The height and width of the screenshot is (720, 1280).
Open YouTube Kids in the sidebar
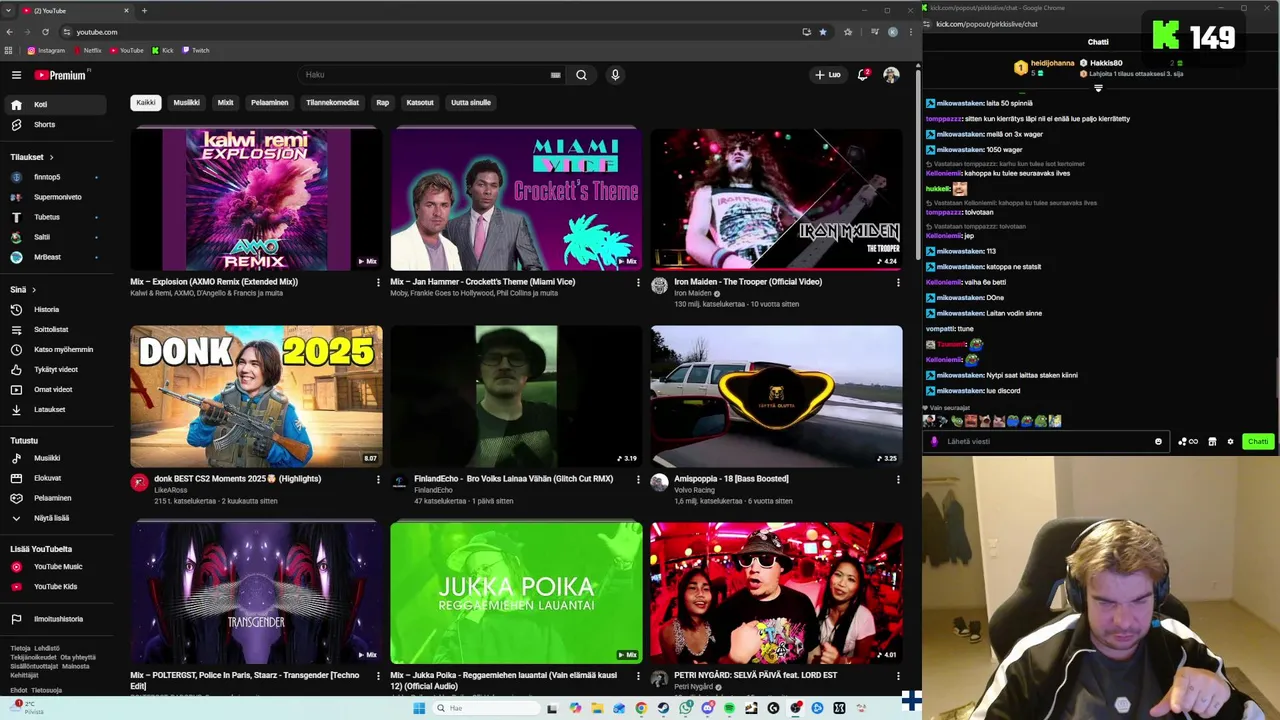pyautogui.click(x=56, y=587)
